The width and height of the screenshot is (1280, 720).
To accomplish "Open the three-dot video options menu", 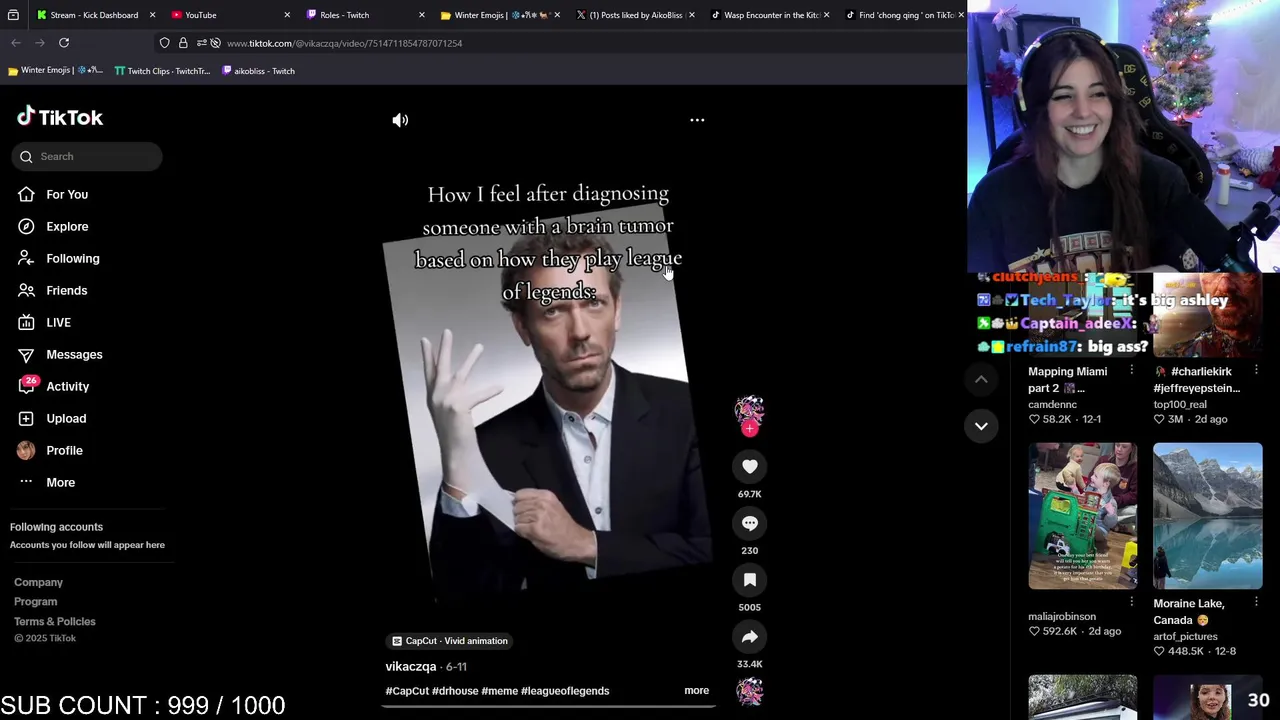I will point(697,120).
